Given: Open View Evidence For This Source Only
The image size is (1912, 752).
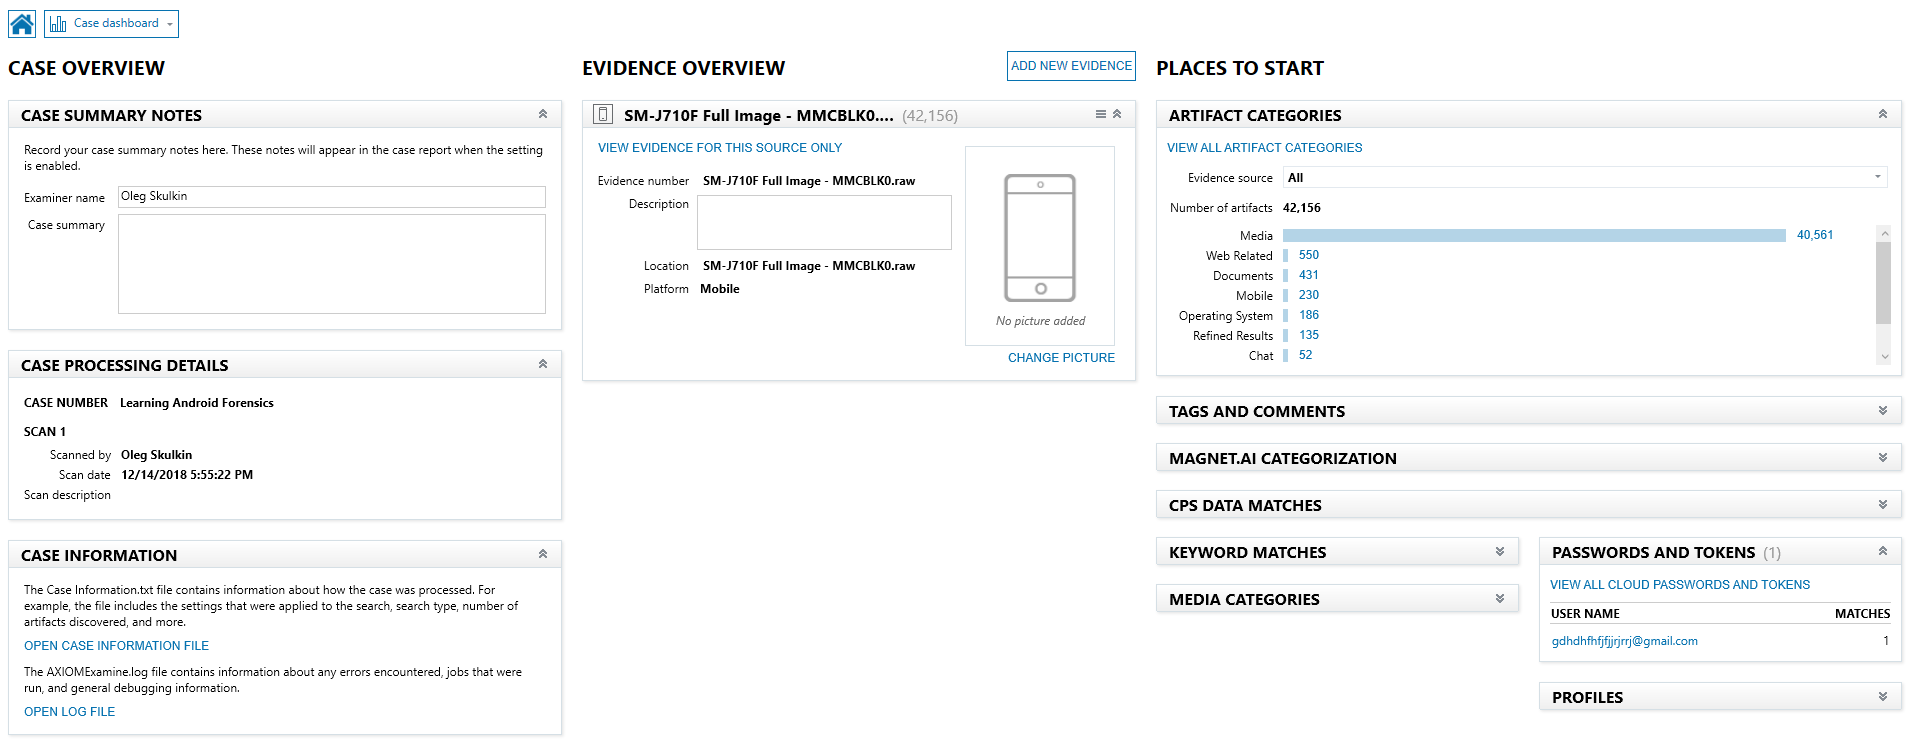Looking at the screenshot, I should pos(720,148).
